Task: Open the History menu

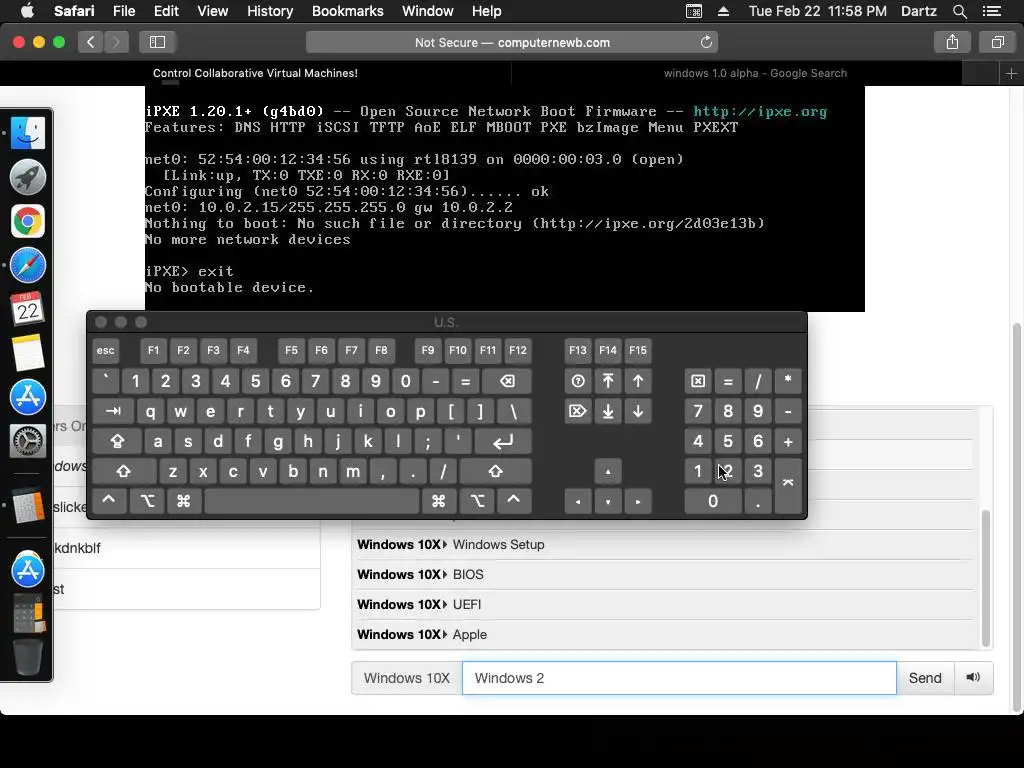Action: (x=270, y=11)
